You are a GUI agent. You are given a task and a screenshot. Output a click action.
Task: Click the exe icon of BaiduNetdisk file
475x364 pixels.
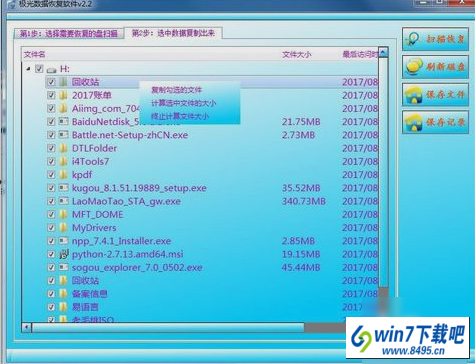coord(63,121)
